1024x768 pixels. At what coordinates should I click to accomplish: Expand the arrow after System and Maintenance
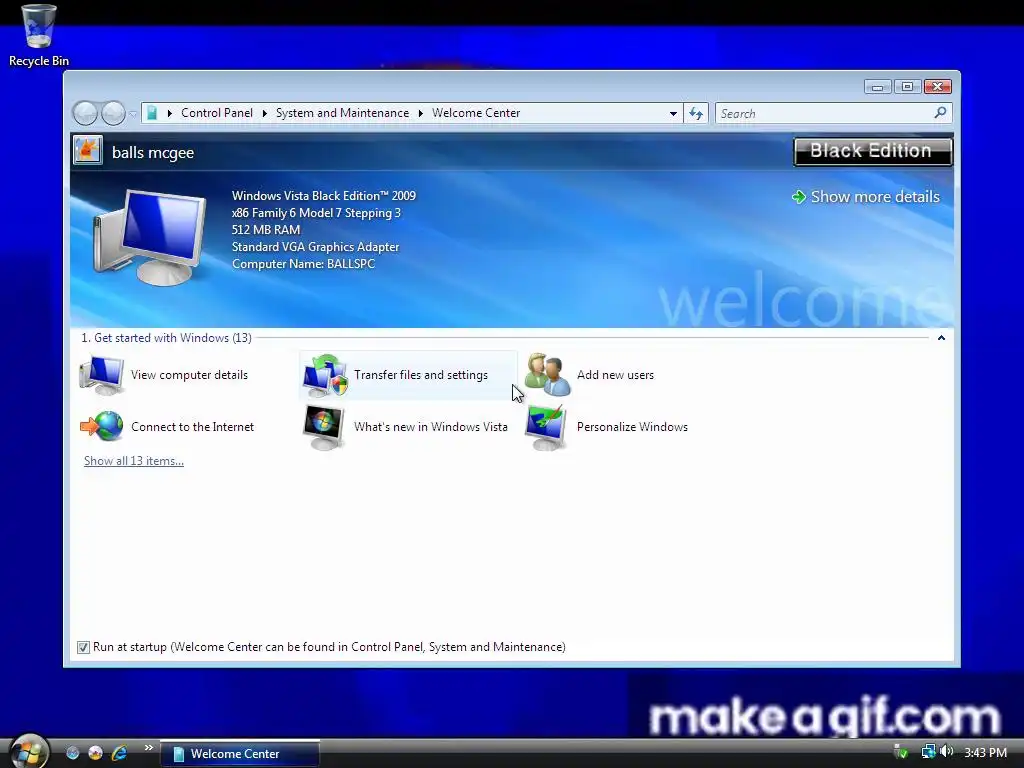(421, 113)
